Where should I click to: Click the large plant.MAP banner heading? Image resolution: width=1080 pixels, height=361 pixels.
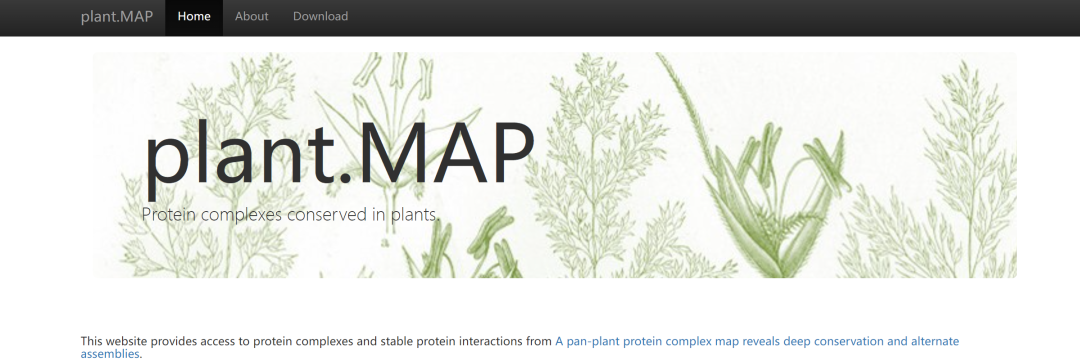tap(339, 155)
